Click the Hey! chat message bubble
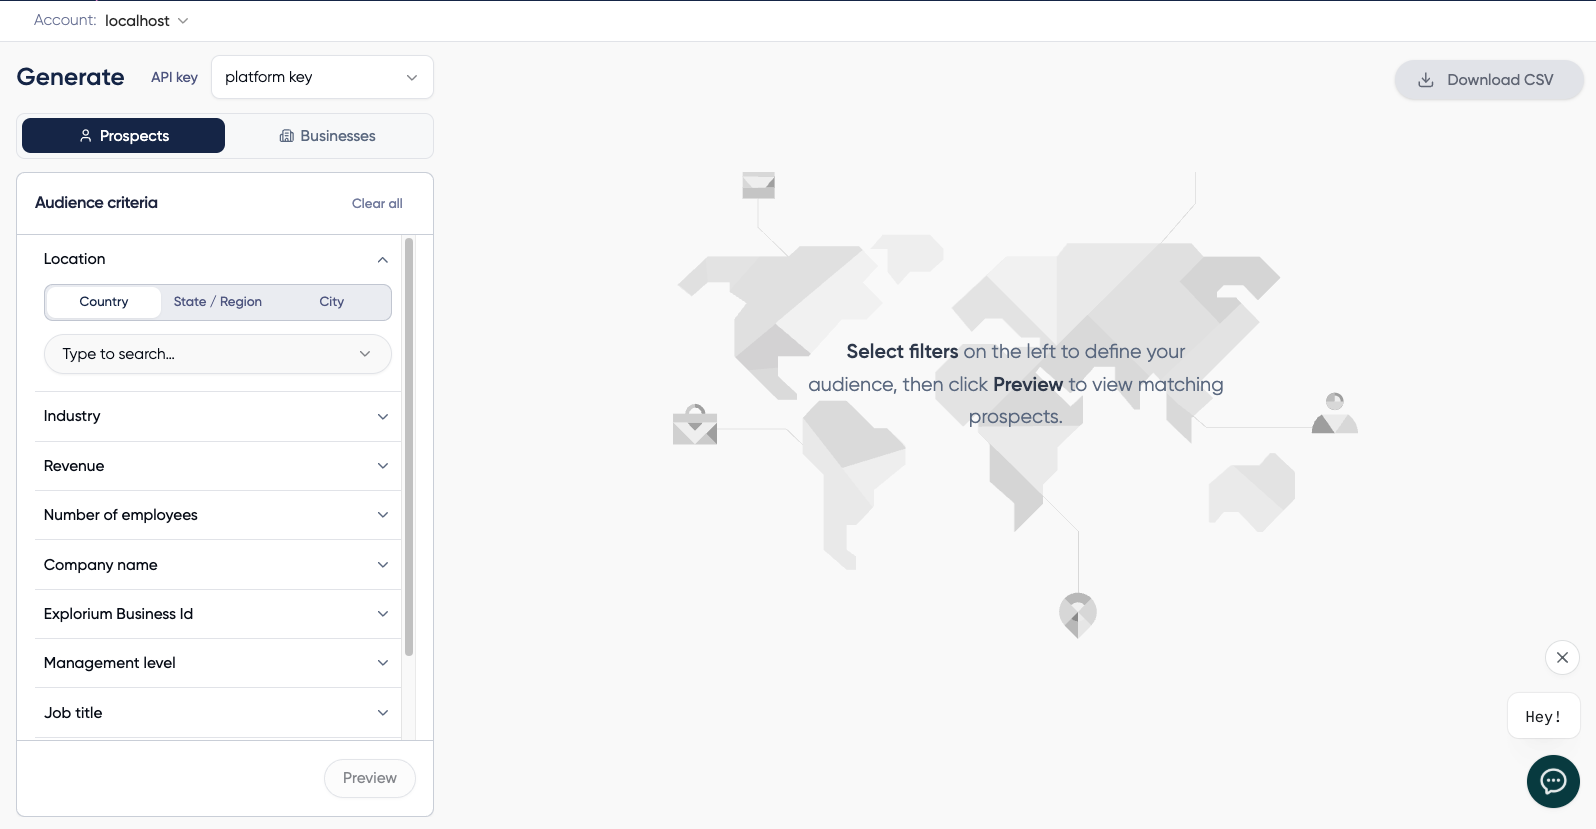Screen dimensions: 1596x829 pyautogui.click(x=1543, y=716)
